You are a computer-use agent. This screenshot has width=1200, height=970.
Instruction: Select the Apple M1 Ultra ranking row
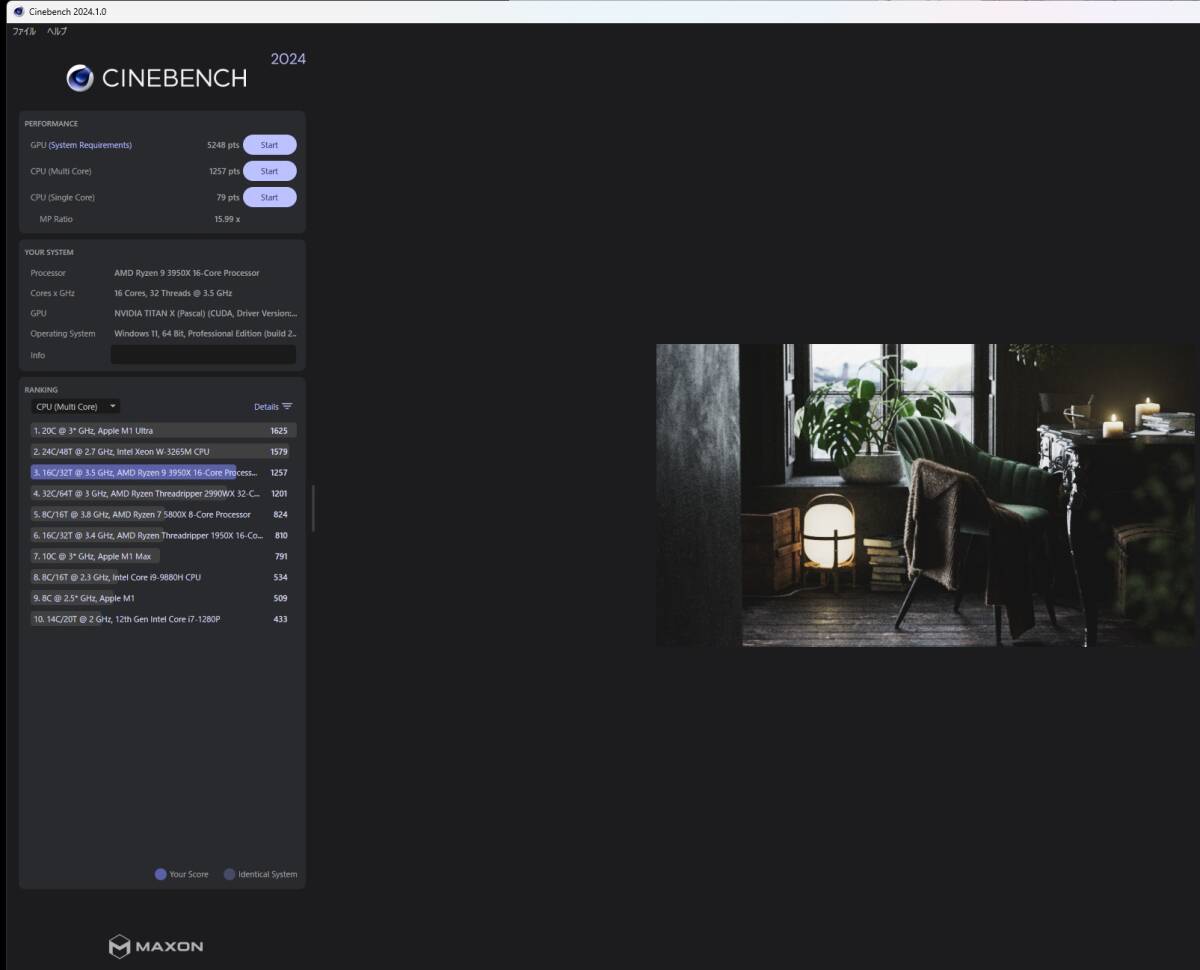point(163,431)
